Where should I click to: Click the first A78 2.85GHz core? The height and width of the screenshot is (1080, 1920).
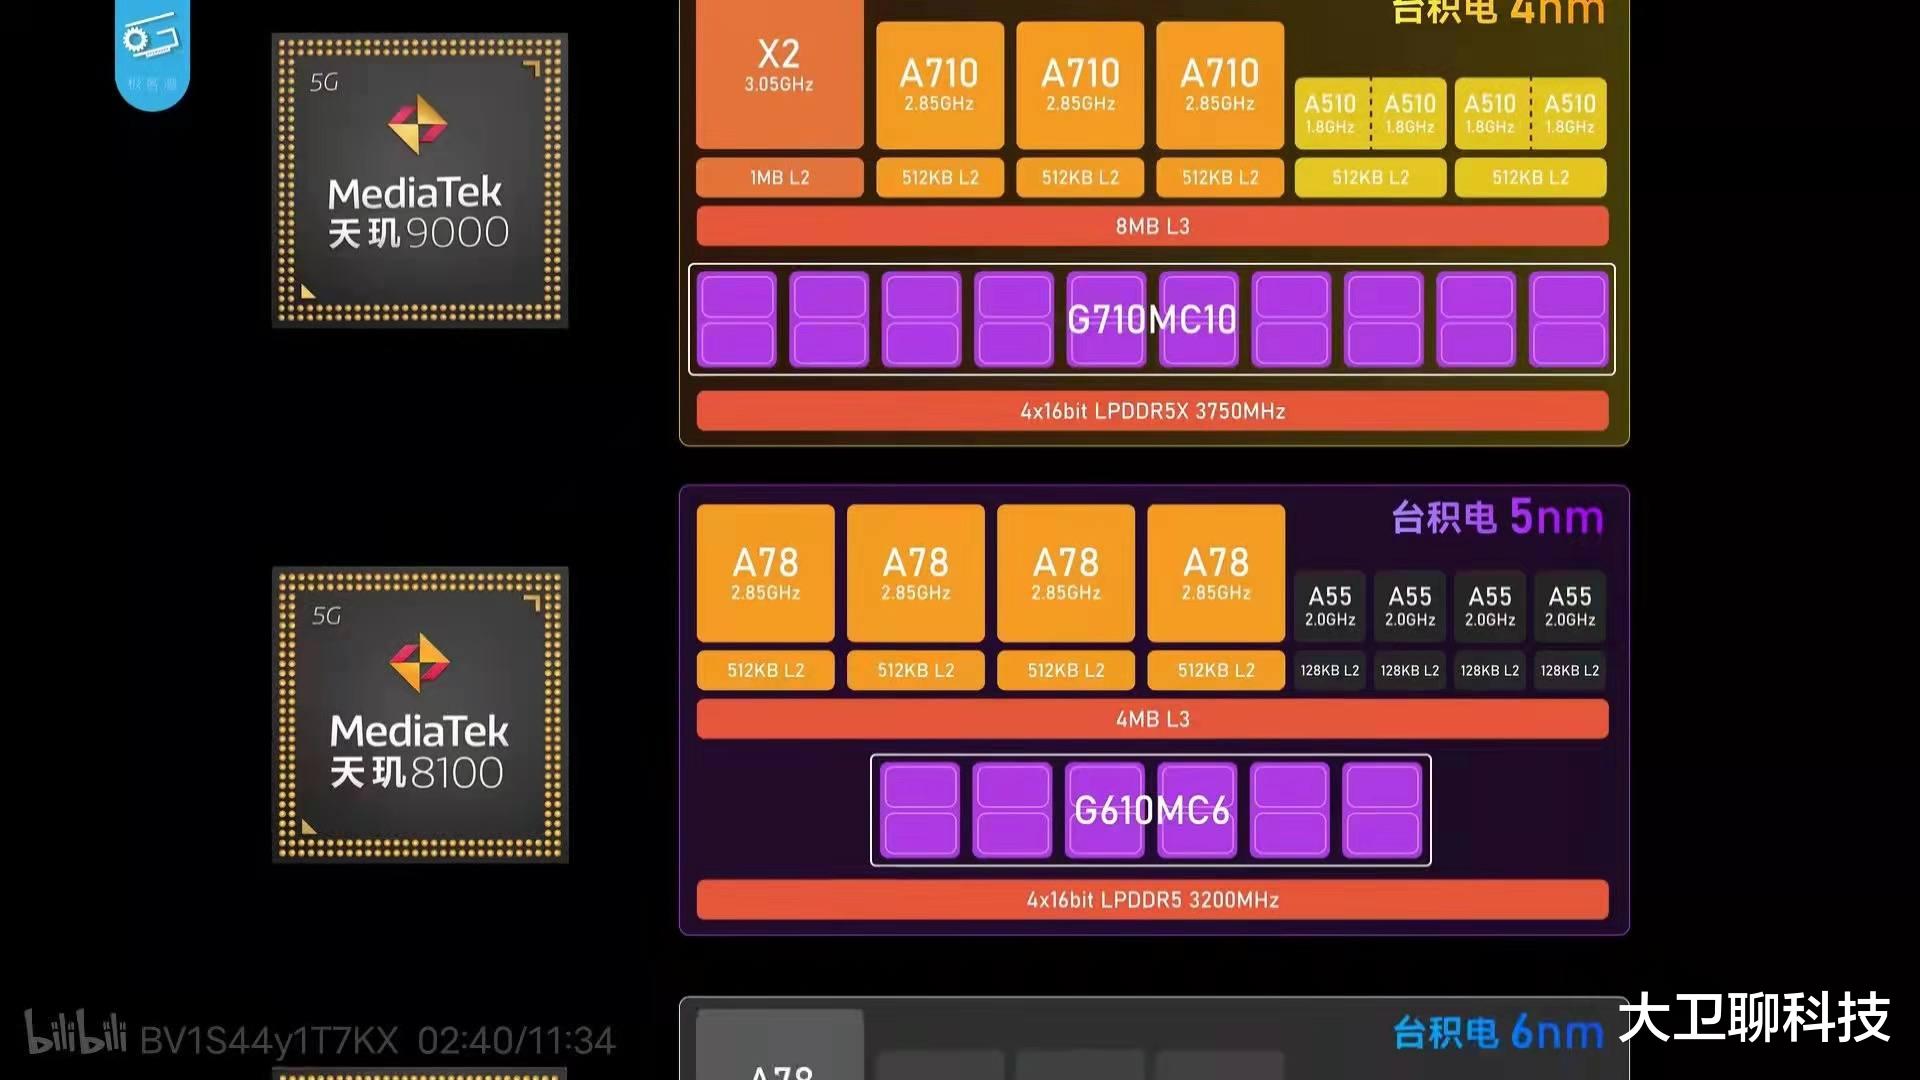[765, 573]
